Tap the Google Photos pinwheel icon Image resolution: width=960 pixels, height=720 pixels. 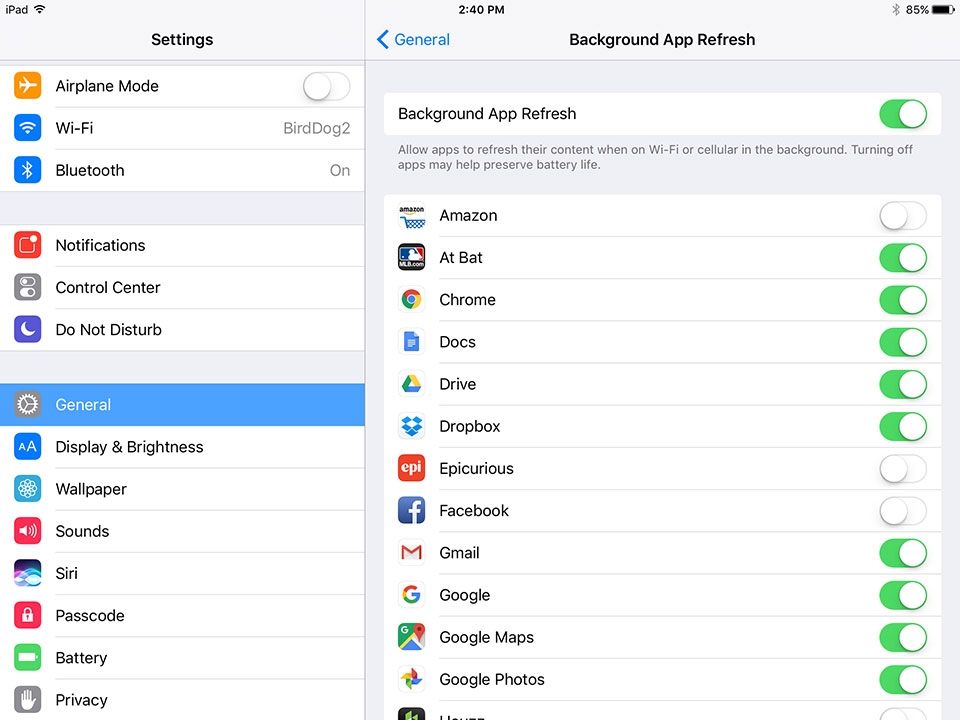pyautogui.click(x=411, y=679)
